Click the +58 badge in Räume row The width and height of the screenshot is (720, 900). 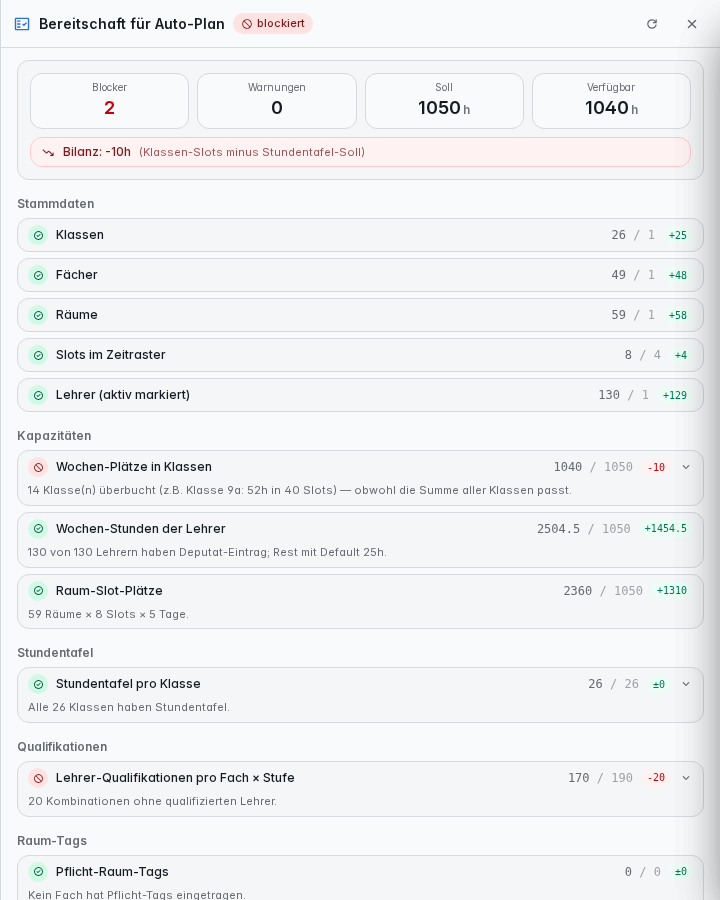(678, 315)
